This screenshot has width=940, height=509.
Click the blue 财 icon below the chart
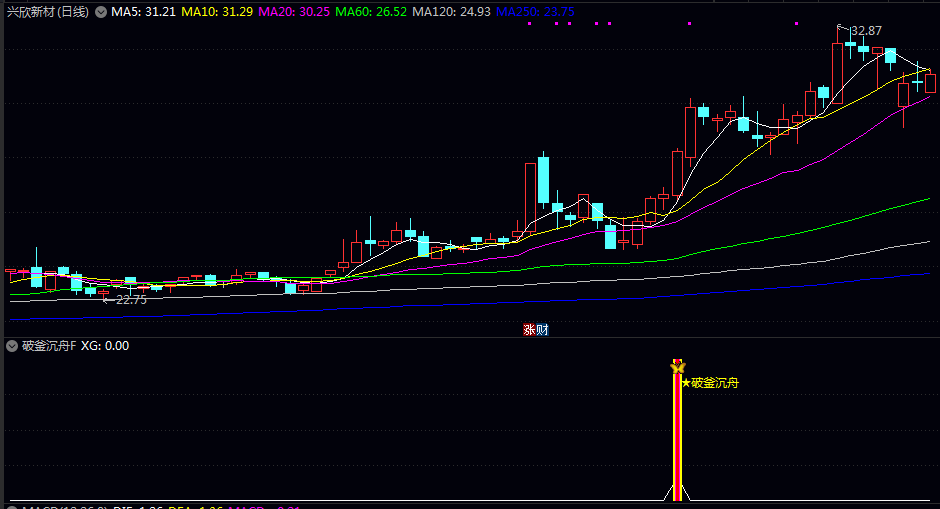[543, 330]
